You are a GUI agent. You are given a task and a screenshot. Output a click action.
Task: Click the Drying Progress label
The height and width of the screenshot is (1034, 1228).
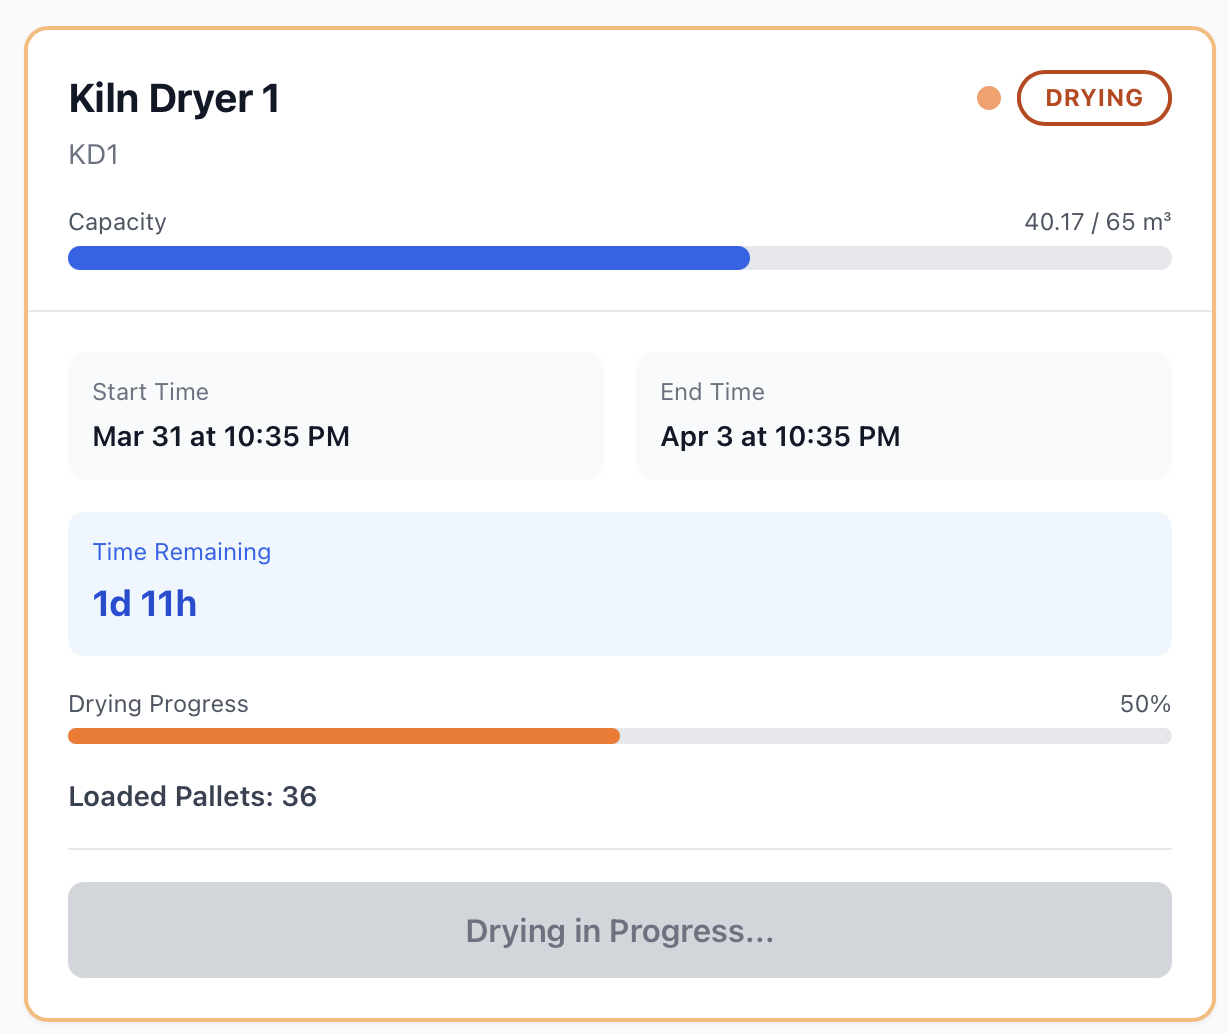pos(158,704)
